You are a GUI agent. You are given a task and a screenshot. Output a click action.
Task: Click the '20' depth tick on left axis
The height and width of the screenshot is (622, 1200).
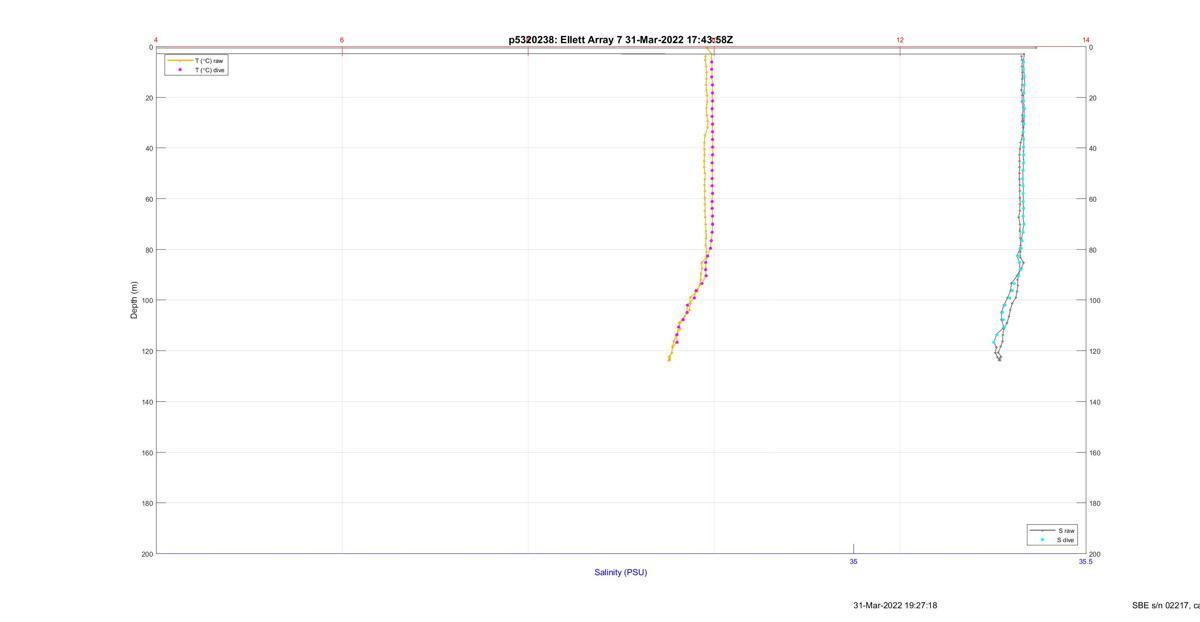[x=149, y=98]
